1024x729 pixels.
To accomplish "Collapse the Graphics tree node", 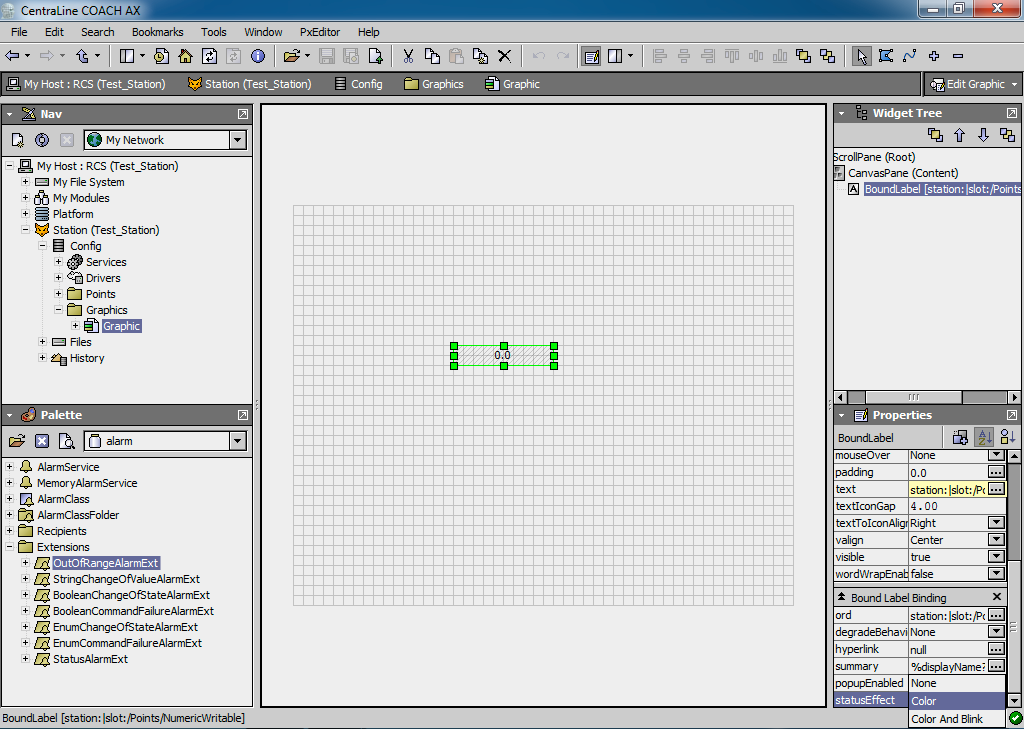I will point(58,310).
